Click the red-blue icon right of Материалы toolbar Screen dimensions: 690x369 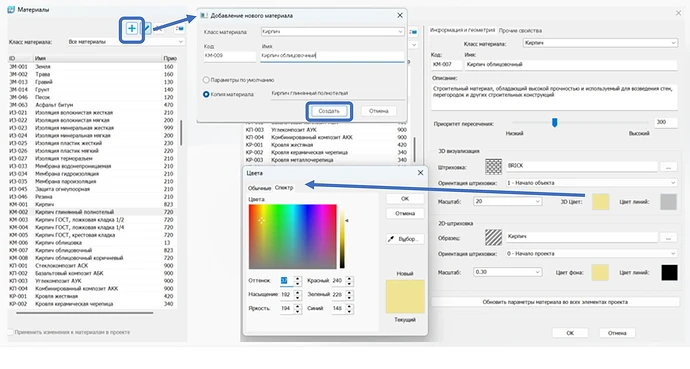180,29
